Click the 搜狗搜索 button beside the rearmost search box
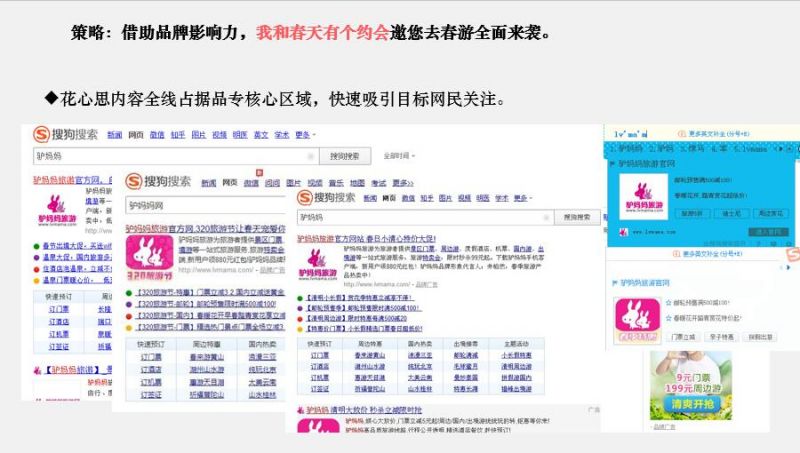 pyautogui.click(x=345, y=156)
